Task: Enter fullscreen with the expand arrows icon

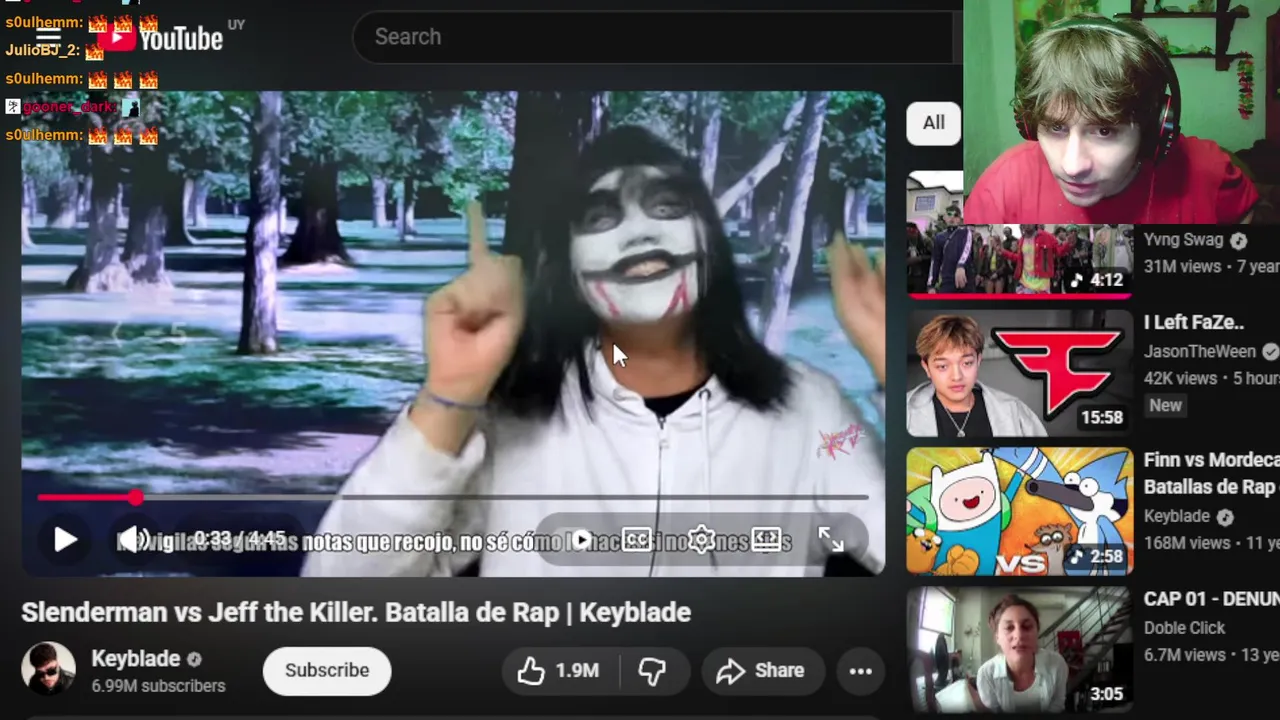Action: tap(831, 540)
